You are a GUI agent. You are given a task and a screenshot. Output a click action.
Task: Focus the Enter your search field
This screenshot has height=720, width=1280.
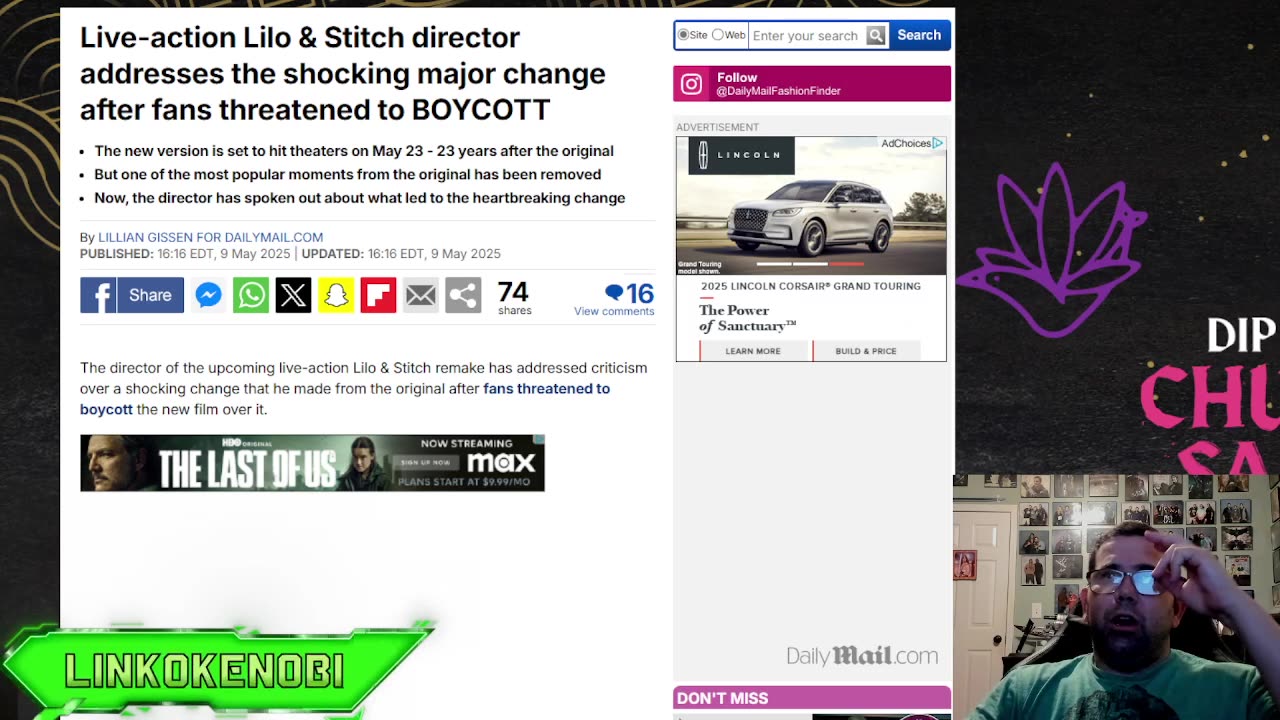point(807,36)
